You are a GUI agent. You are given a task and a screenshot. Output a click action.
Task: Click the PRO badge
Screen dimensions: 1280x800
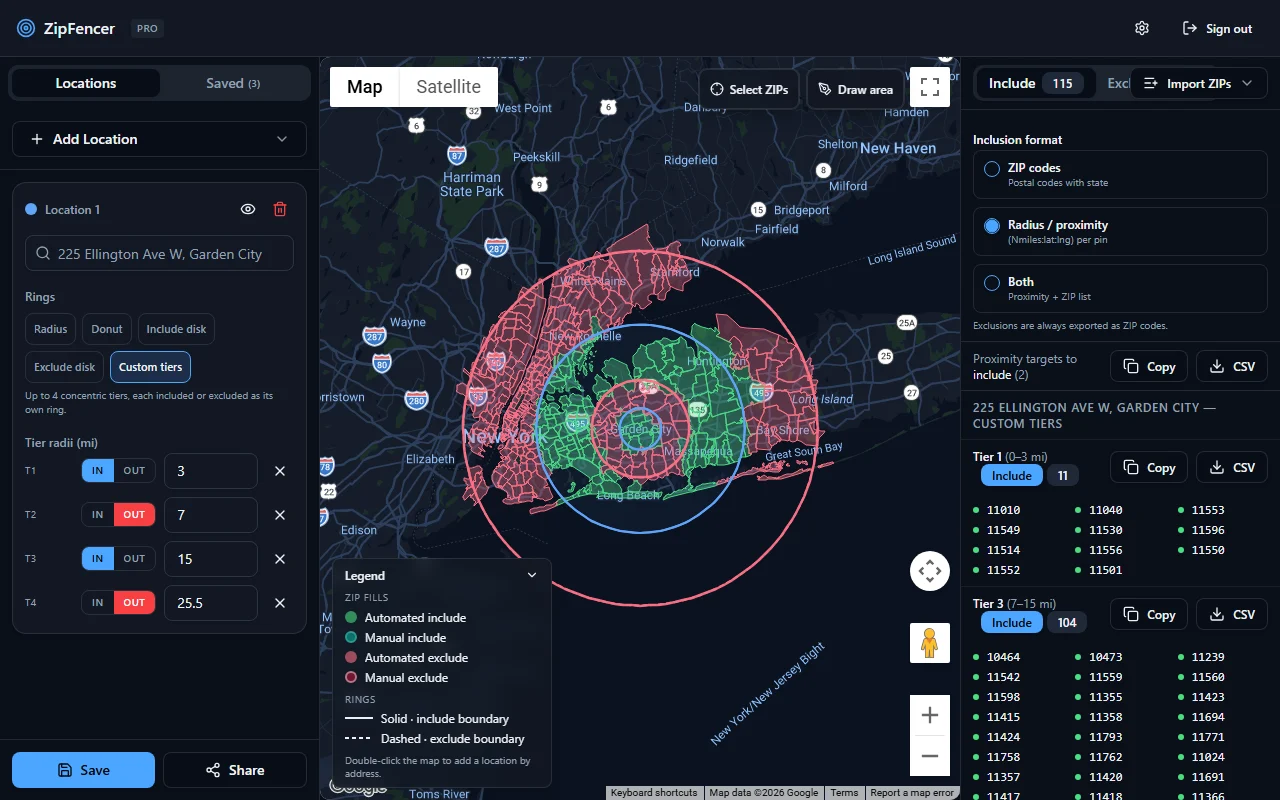[148, 28]
